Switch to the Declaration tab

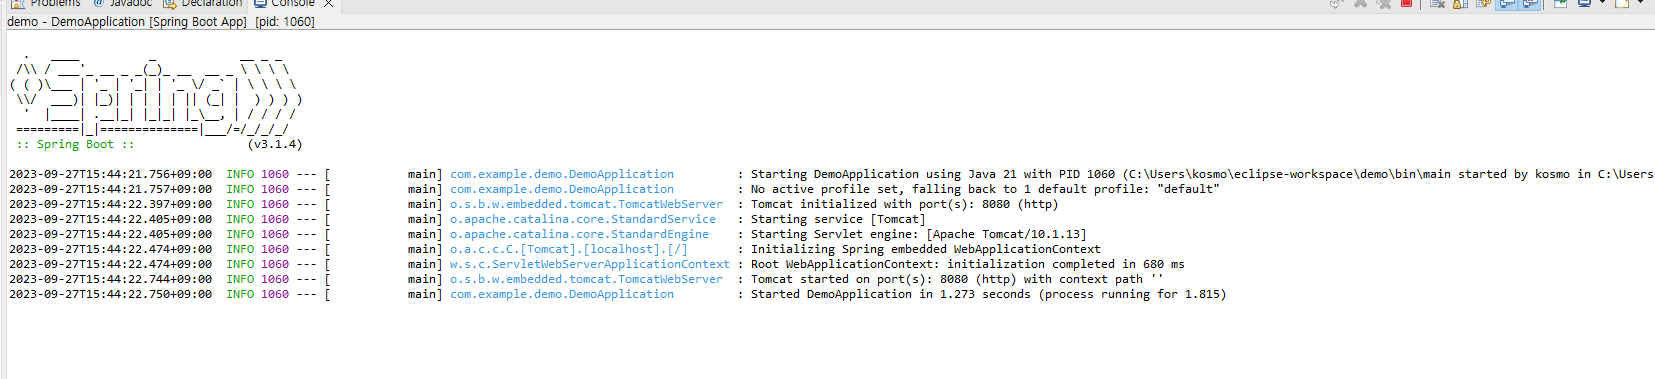coord(202,3)
